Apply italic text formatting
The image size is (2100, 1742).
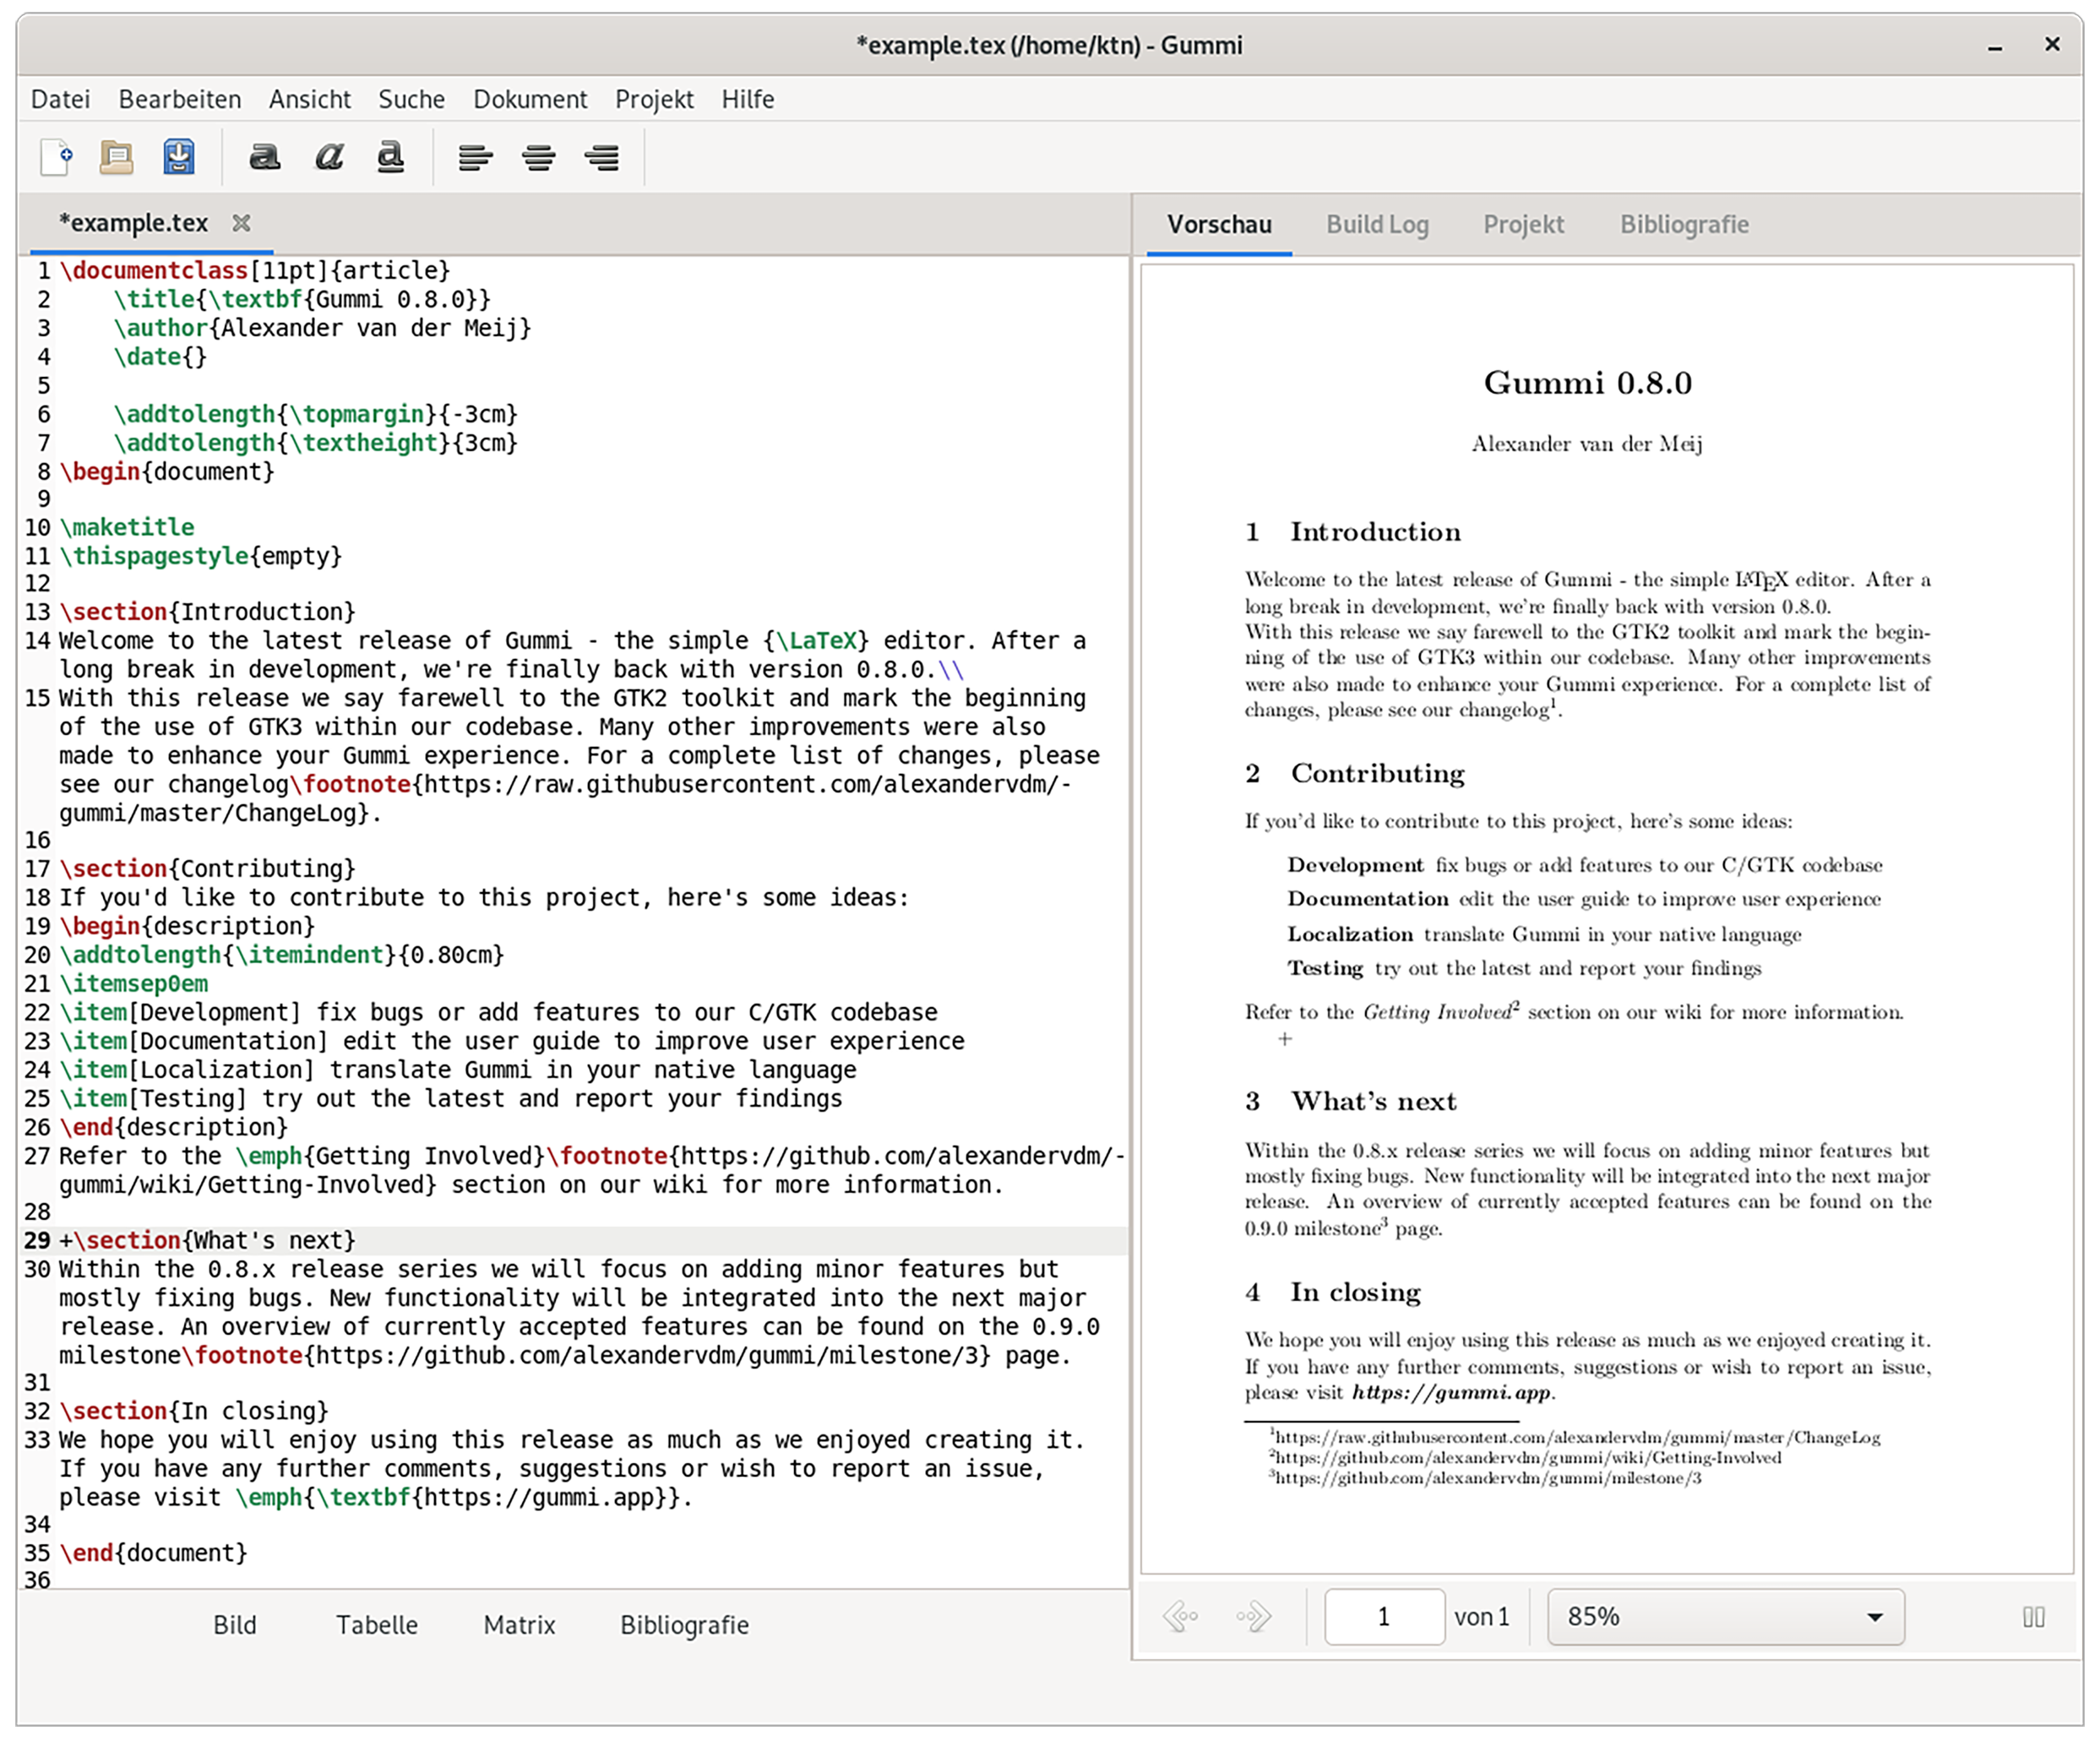pos(329,157)
